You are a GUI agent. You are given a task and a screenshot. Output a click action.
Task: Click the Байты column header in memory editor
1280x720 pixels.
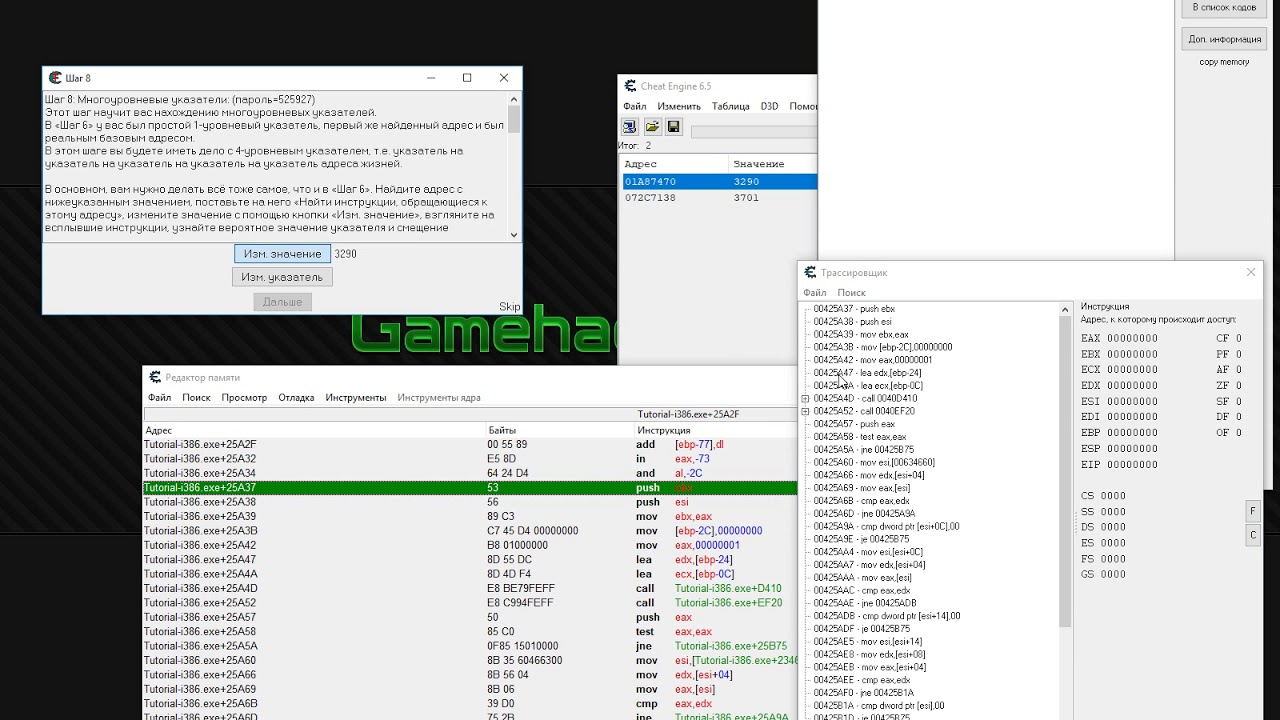point(559,430)
